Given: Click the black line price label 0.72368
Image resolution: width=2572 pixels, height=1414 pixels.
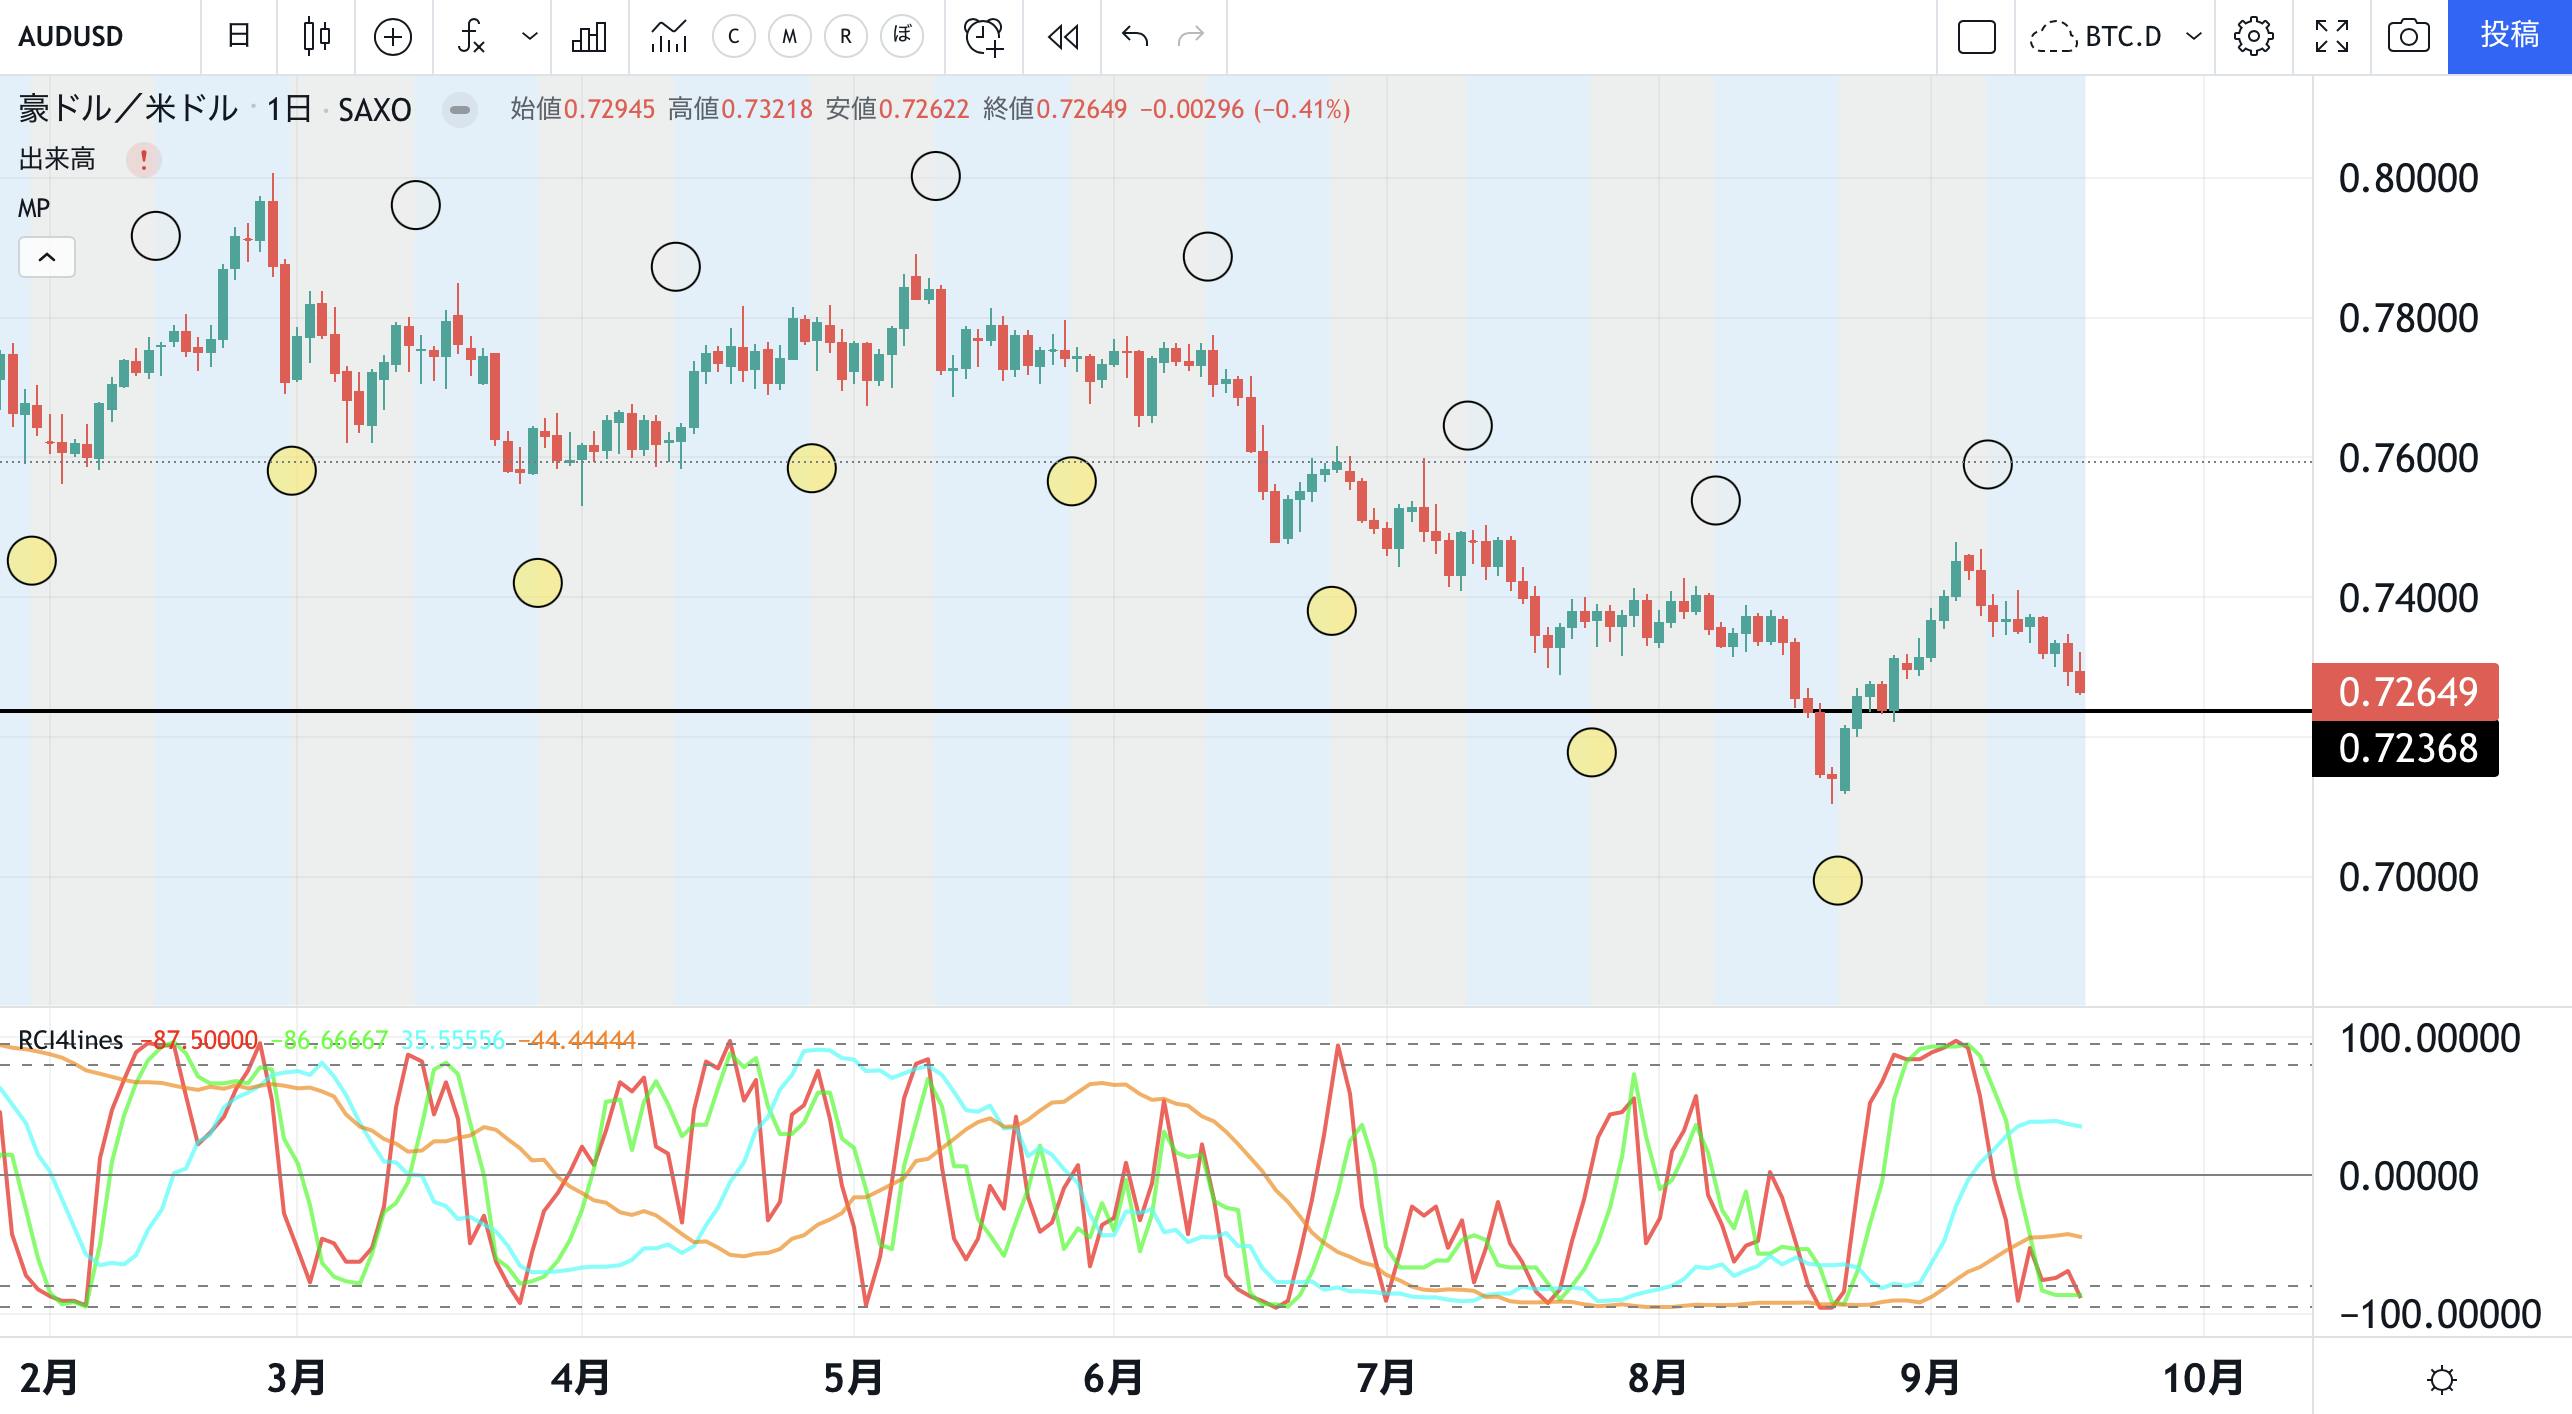Looking at the screenshot, I should coord(2405,748).
